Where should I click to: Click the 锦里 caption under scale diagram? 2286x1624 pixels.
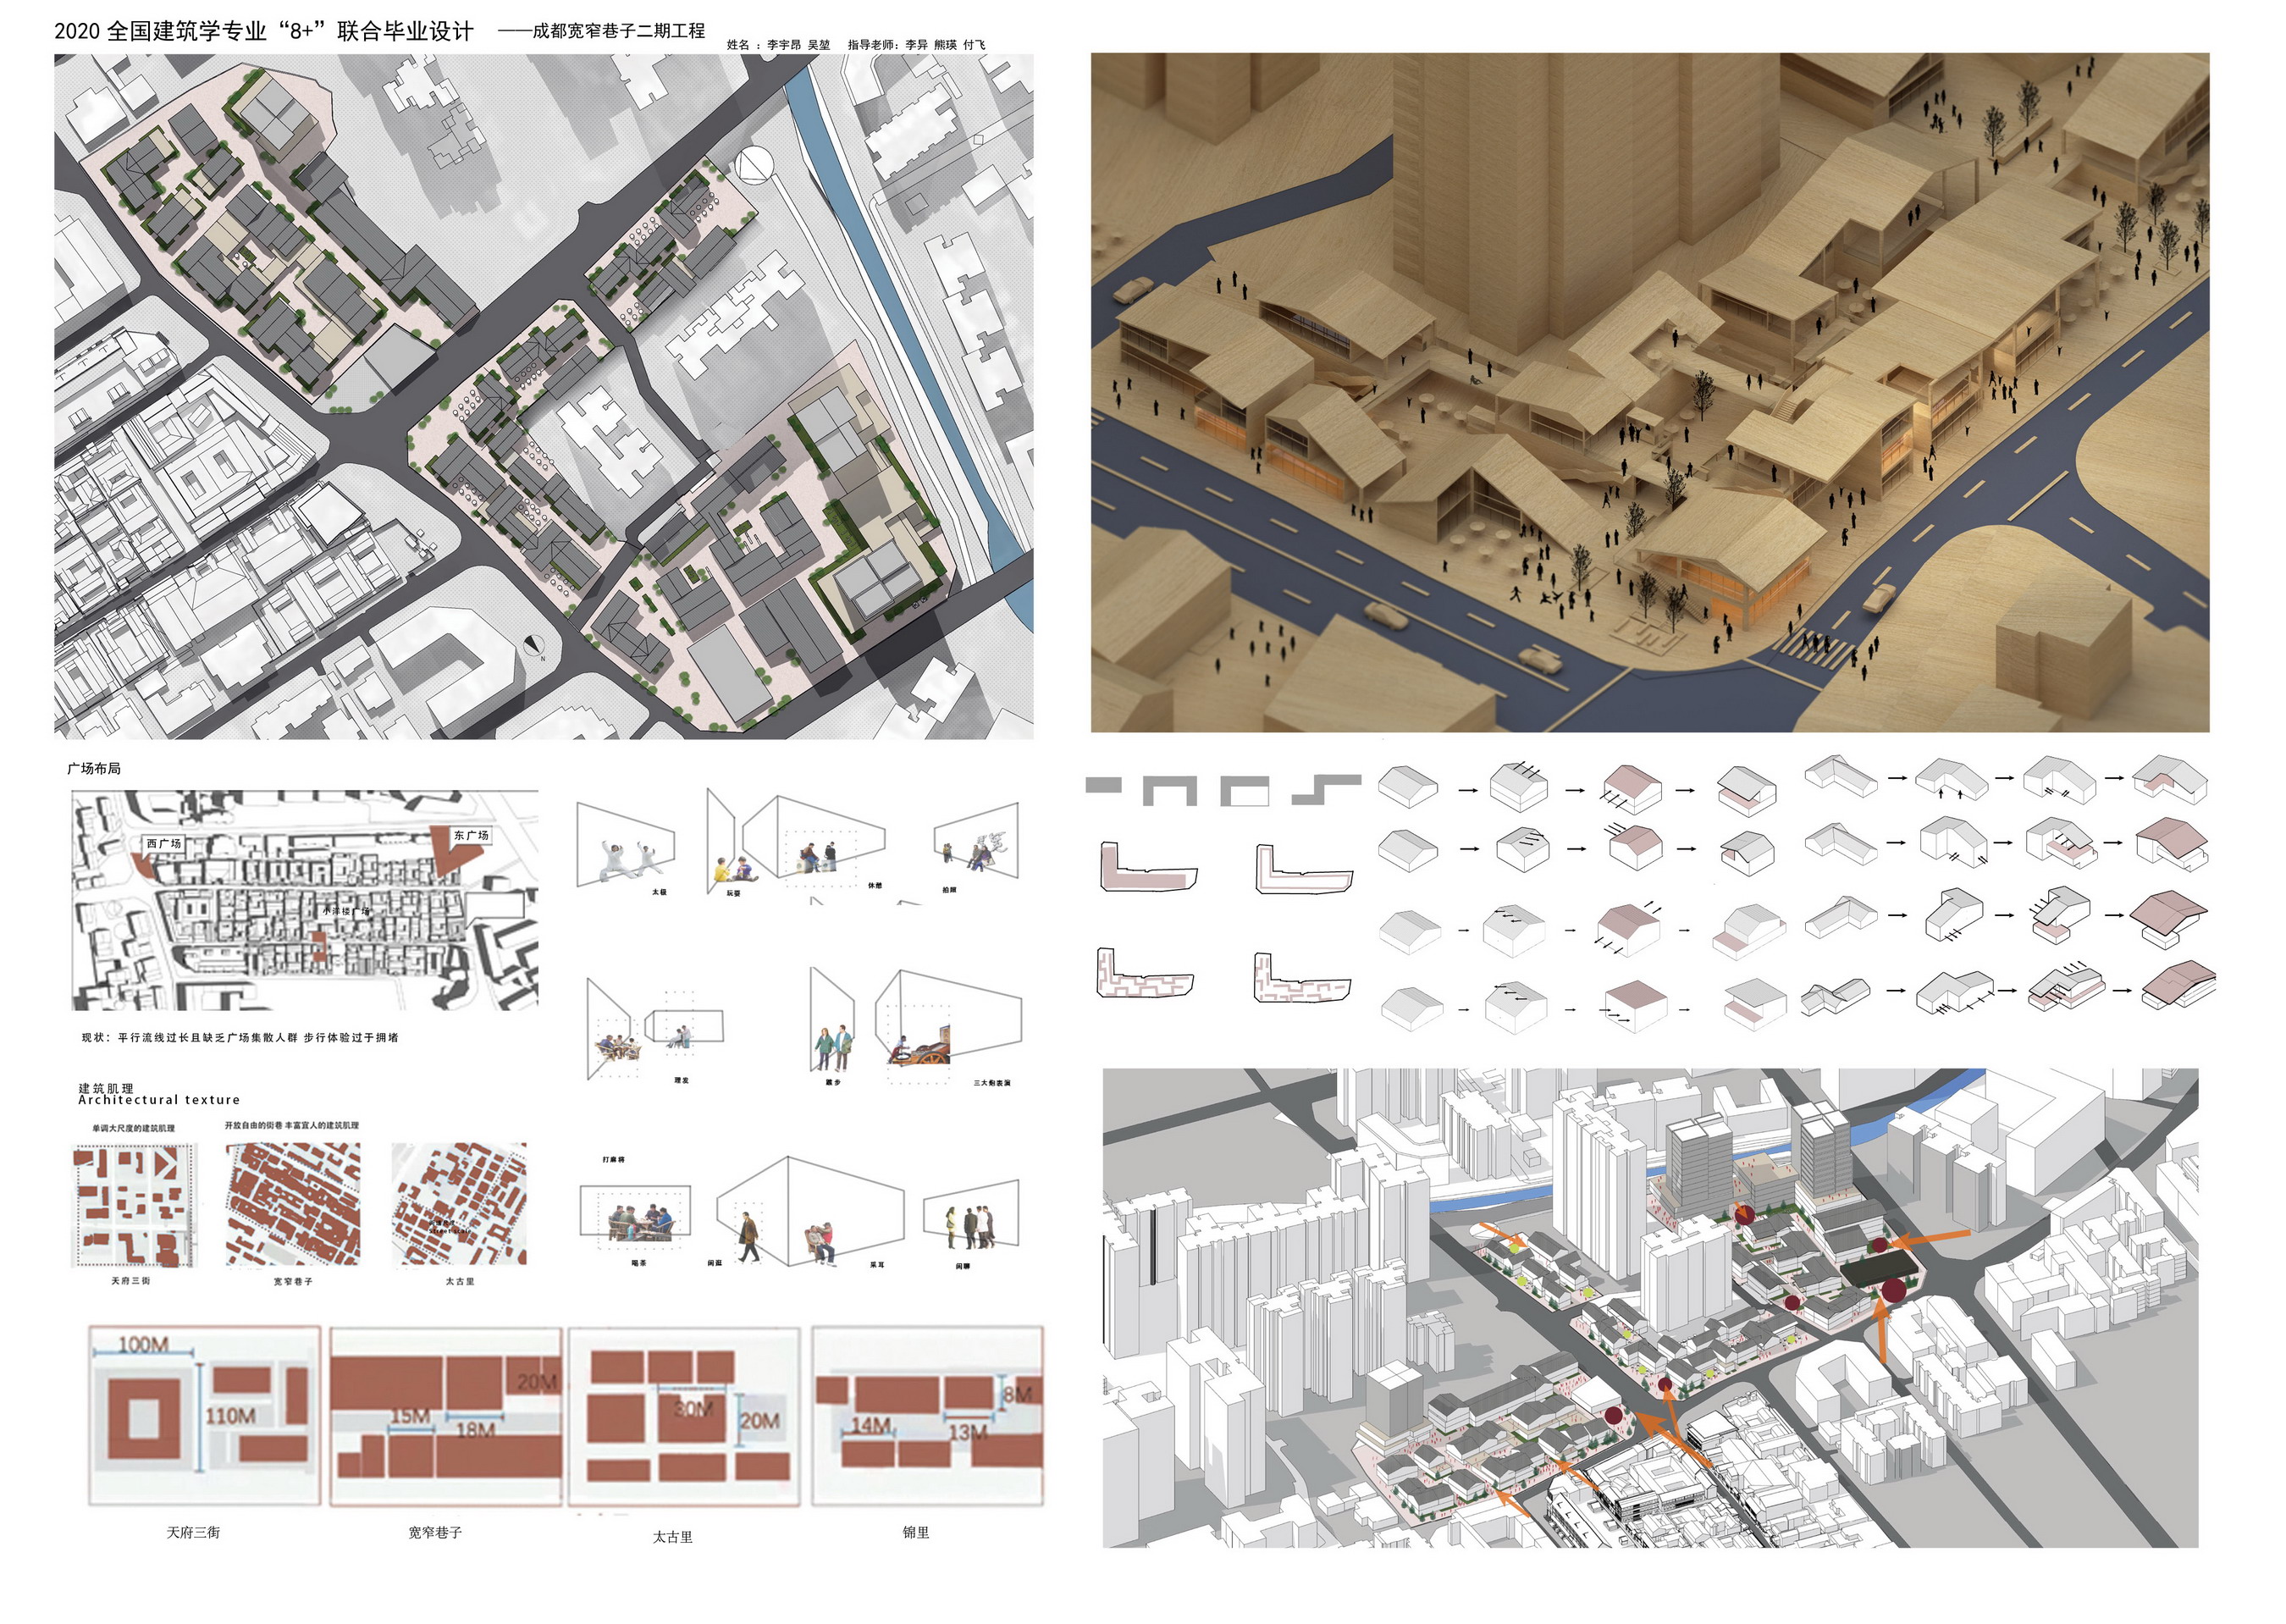[915, 1532]
